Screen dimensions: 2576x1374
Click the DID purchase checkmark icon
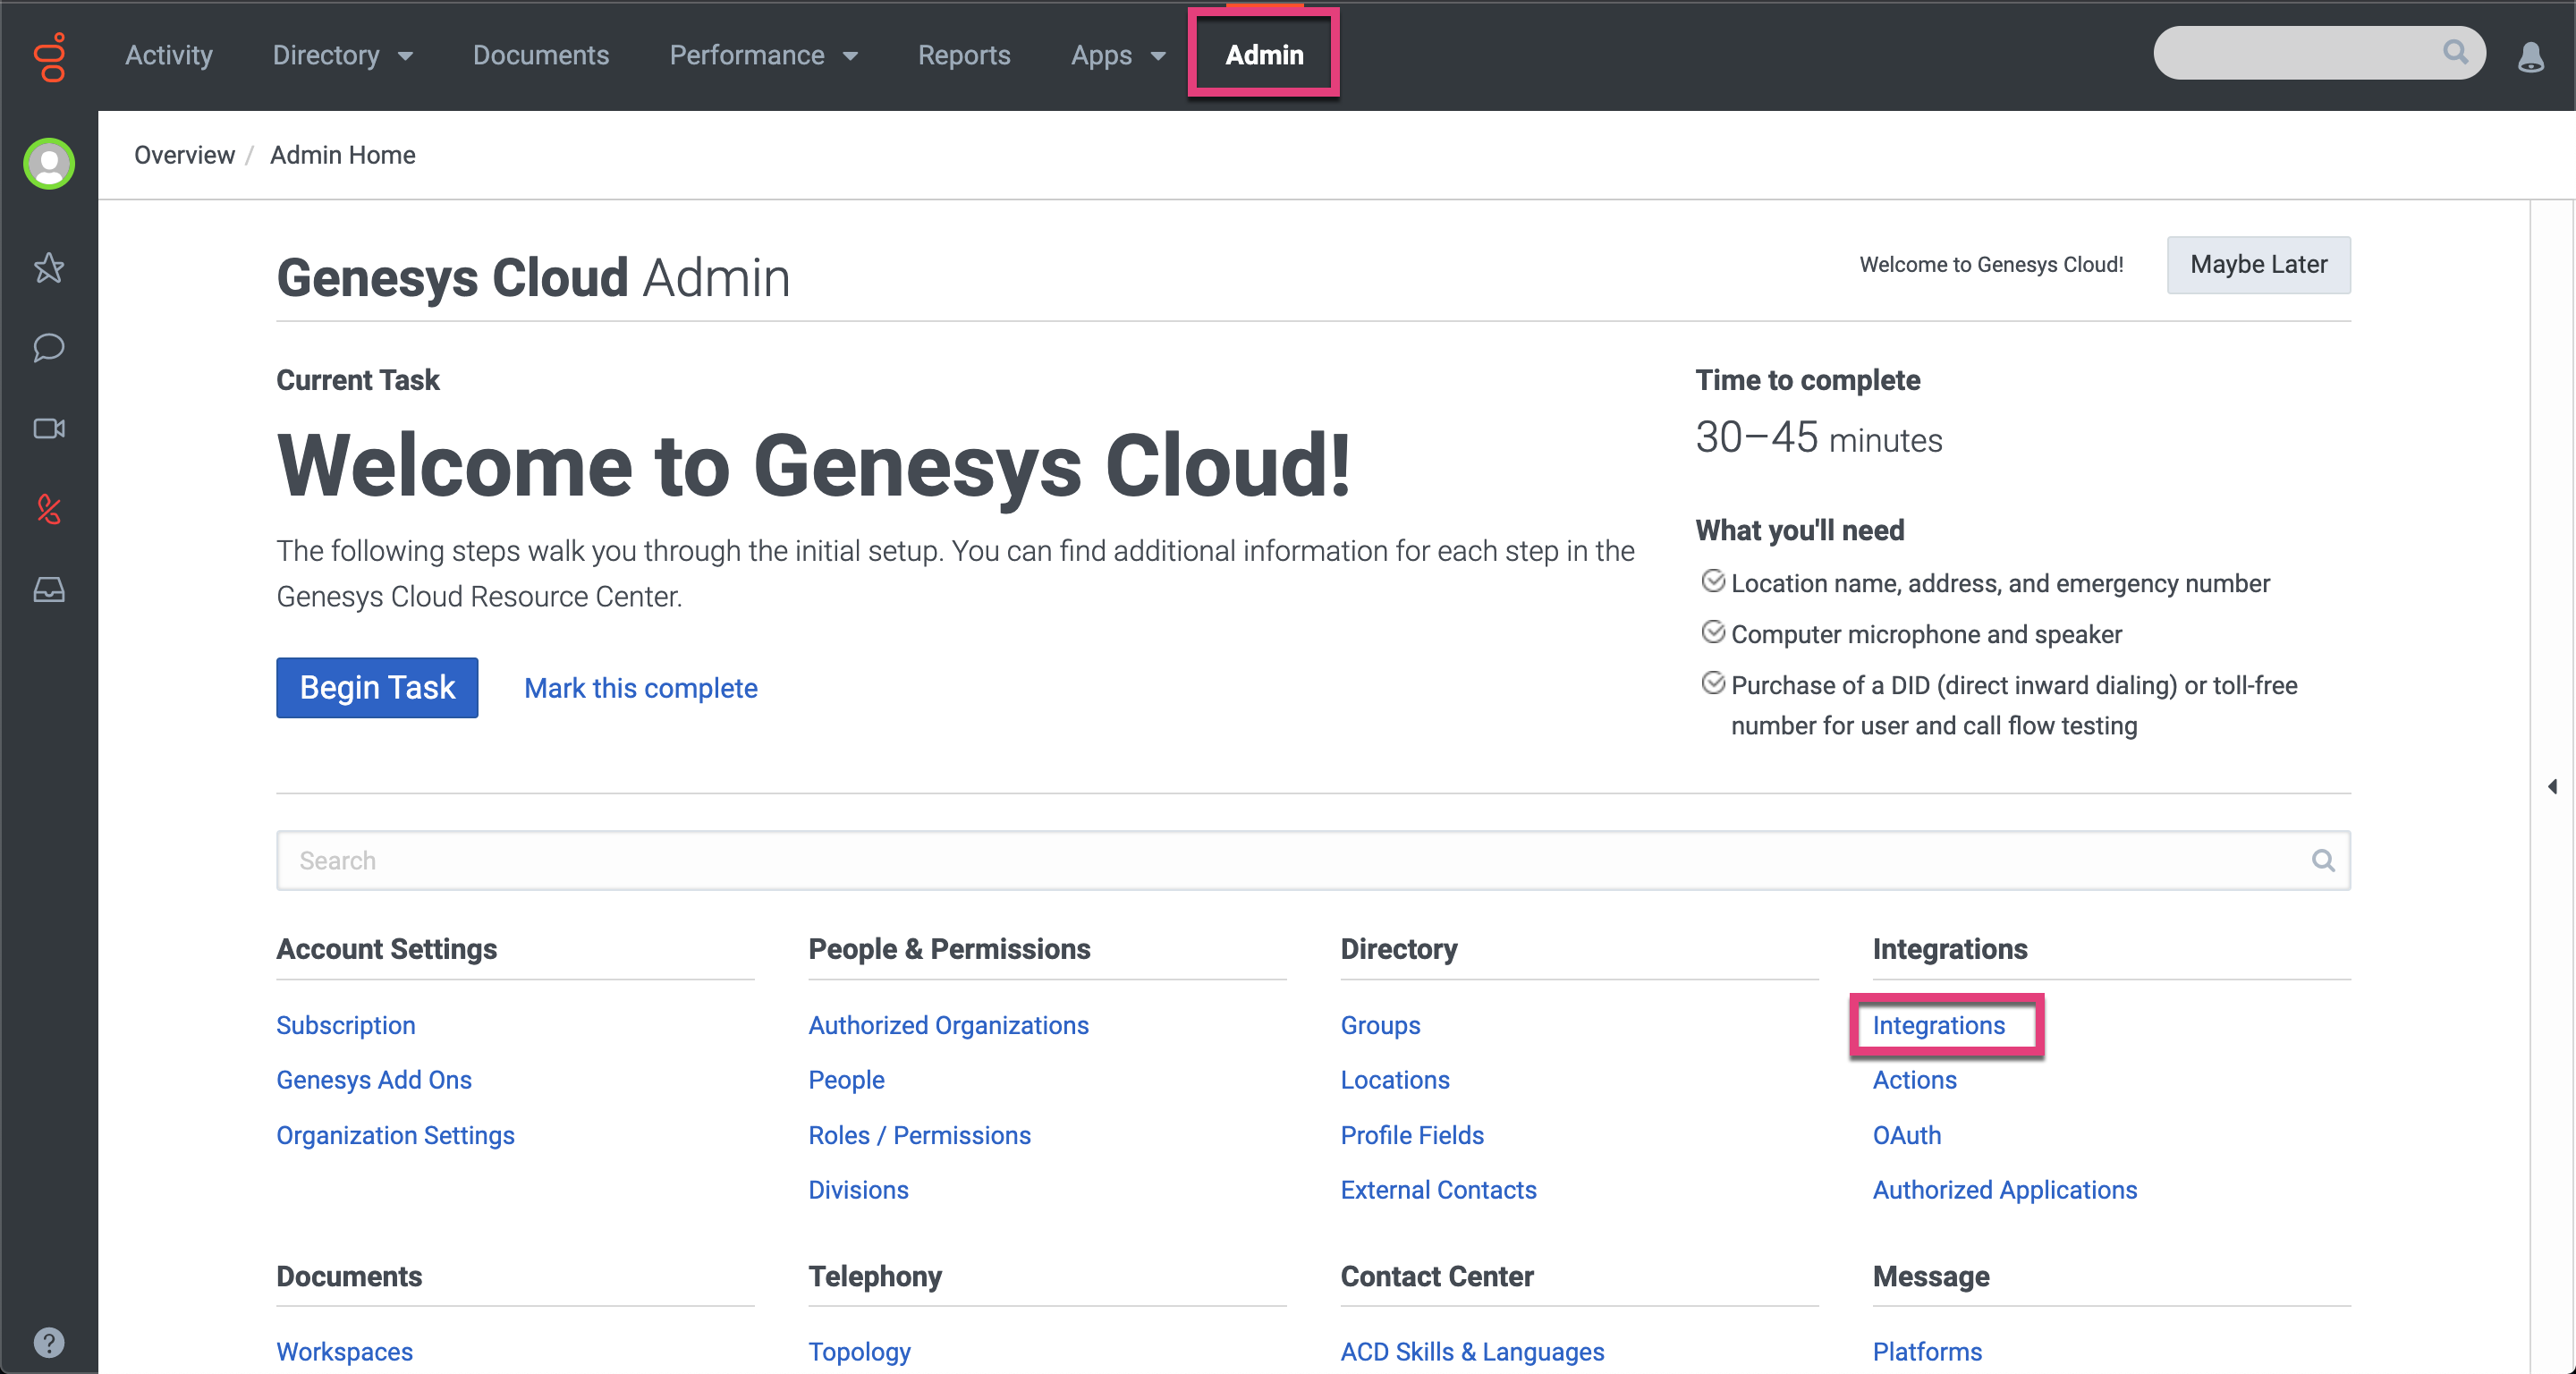tap(1713, 684)
